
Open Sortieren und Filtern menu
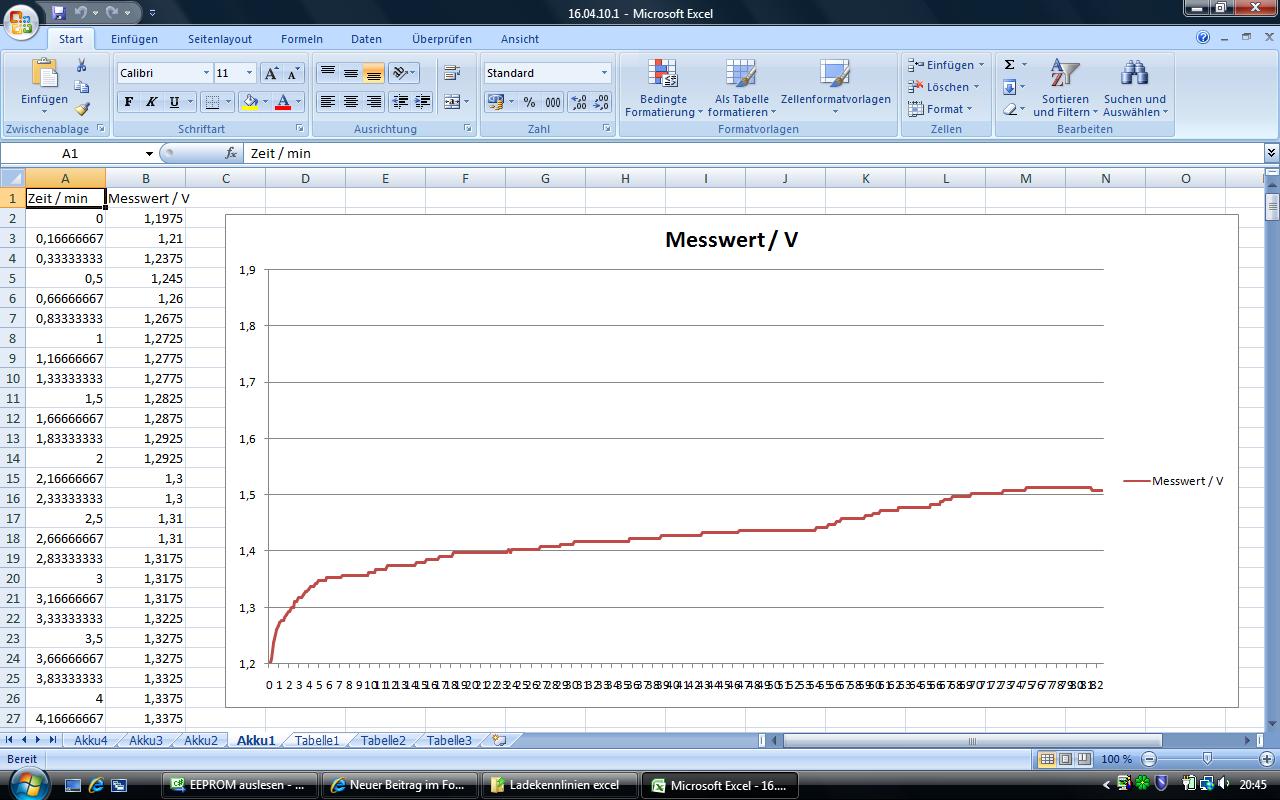tap(1065, 88)
